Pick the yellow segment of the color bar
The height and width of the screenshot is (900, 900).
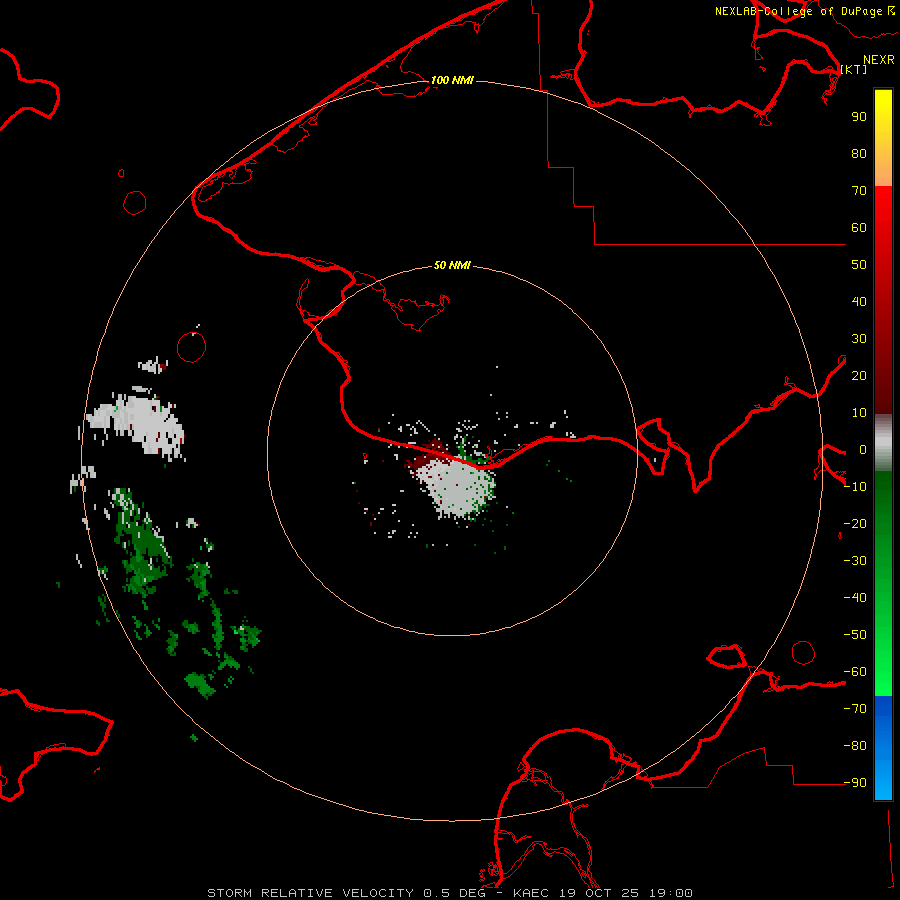[883, 138]
